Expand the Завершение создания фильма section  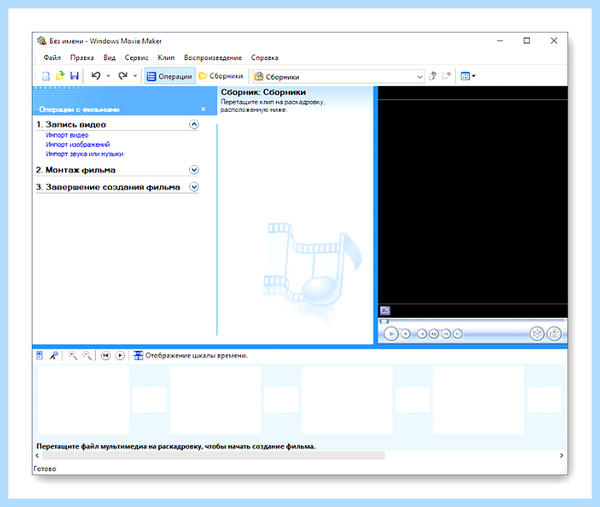coord(194,187)
